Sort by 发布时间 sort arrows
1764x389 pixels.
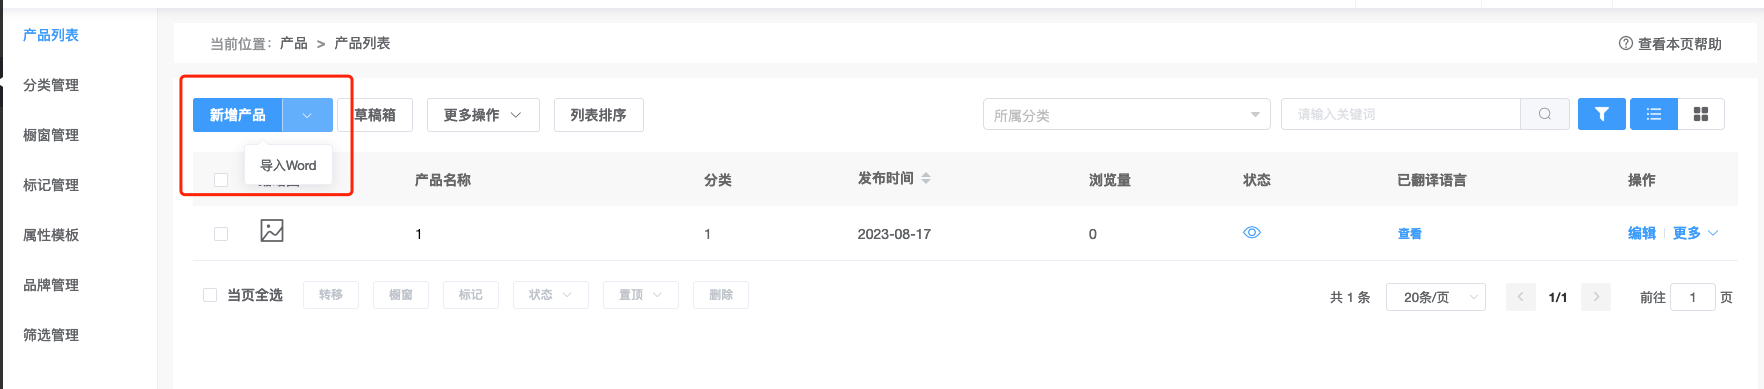[x=926, y=178]
